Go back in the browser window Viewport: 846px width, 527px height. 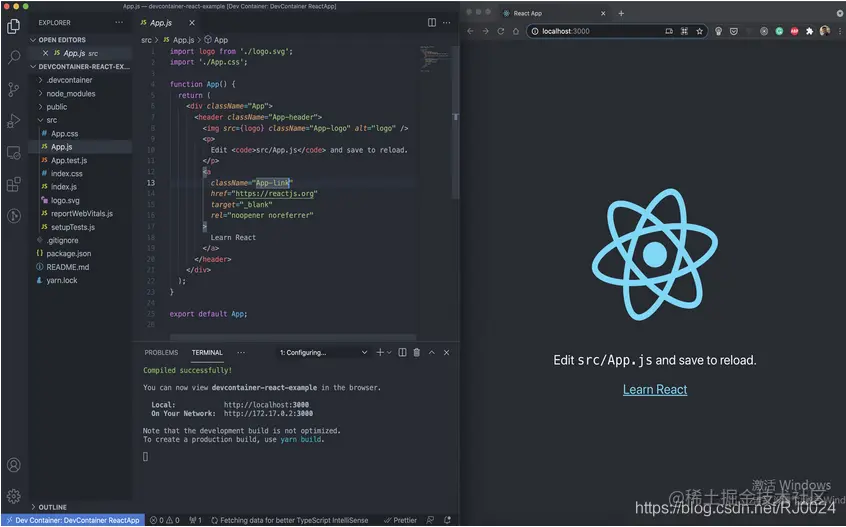[470, 31]
